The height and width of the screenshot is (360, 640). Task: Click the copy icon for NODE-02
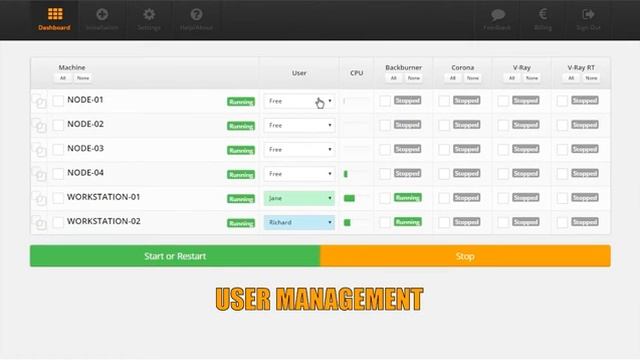pos(40,125)
